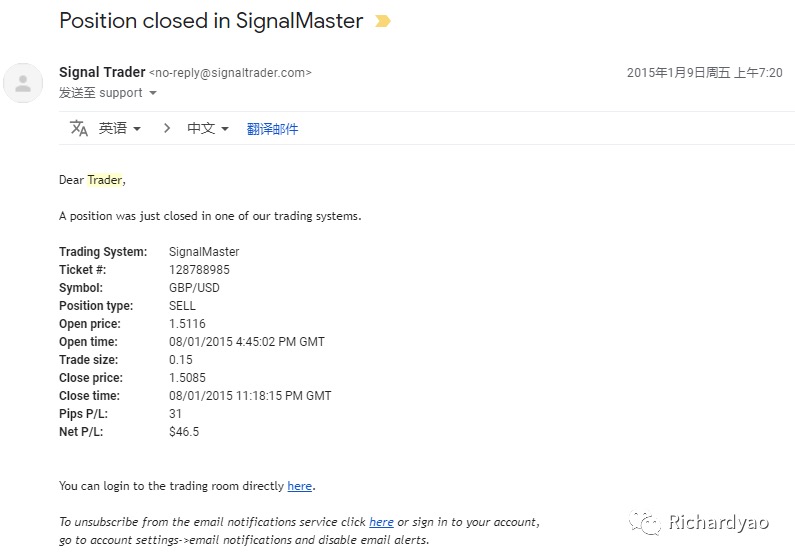Screen dimensions: 795x558
Task: Click the no-reply@signaltrader.com sender address
Action: click(230, 73)
